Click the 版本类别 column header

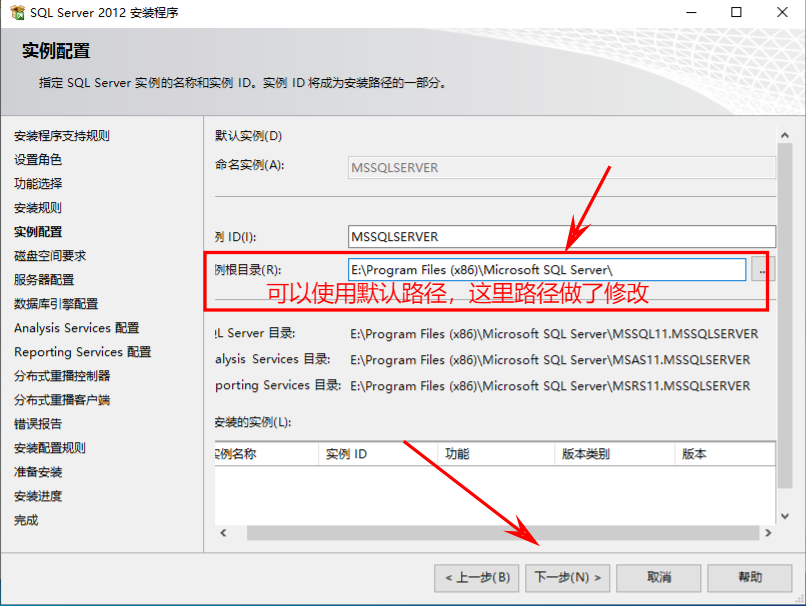click(614, 454)
